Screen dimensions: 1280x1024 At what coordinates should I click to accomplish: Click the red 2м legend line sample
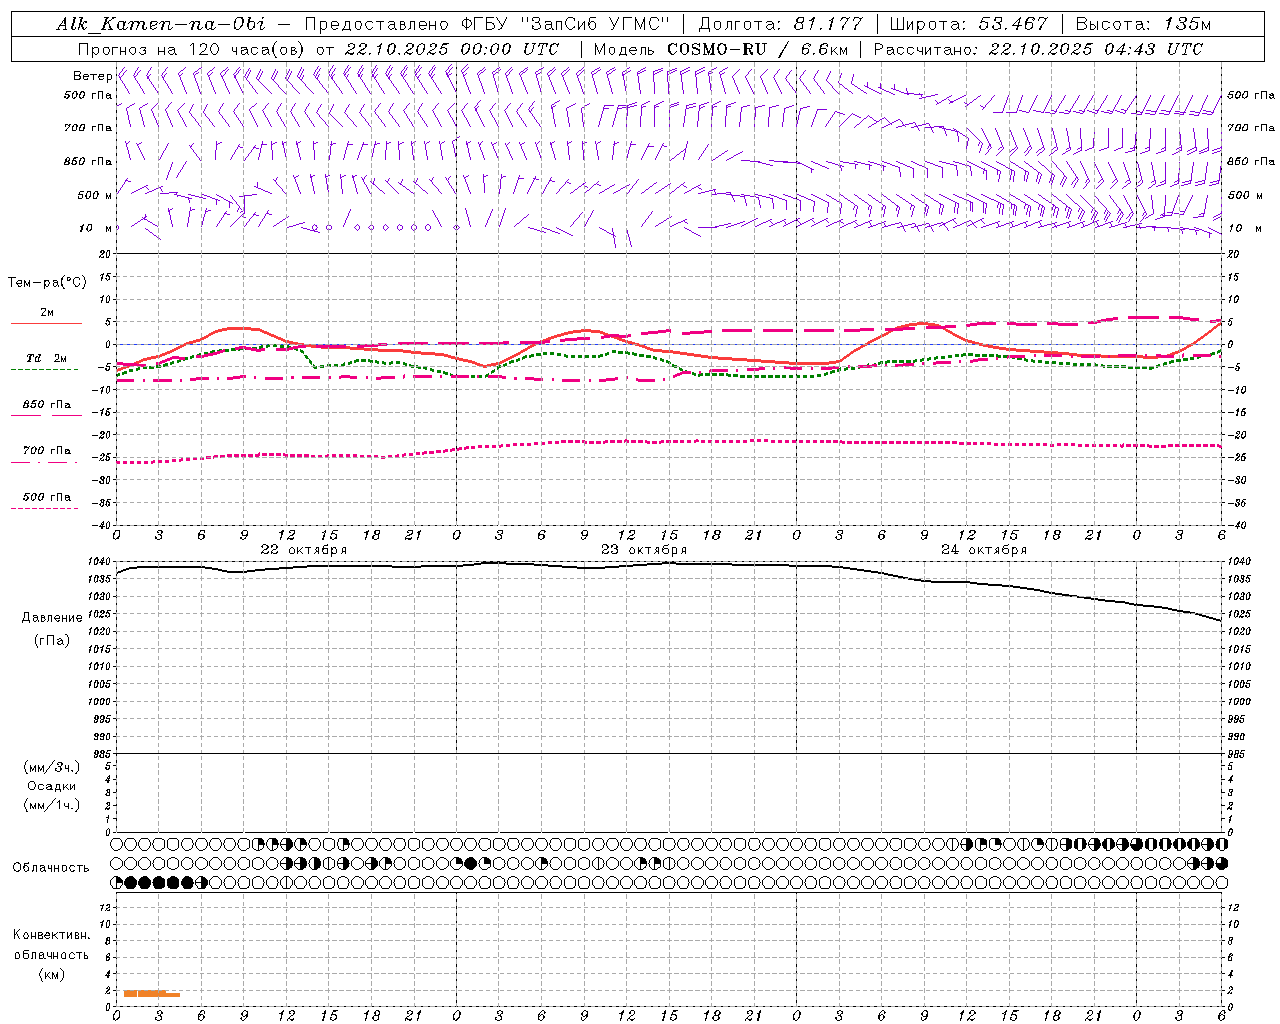46,323
